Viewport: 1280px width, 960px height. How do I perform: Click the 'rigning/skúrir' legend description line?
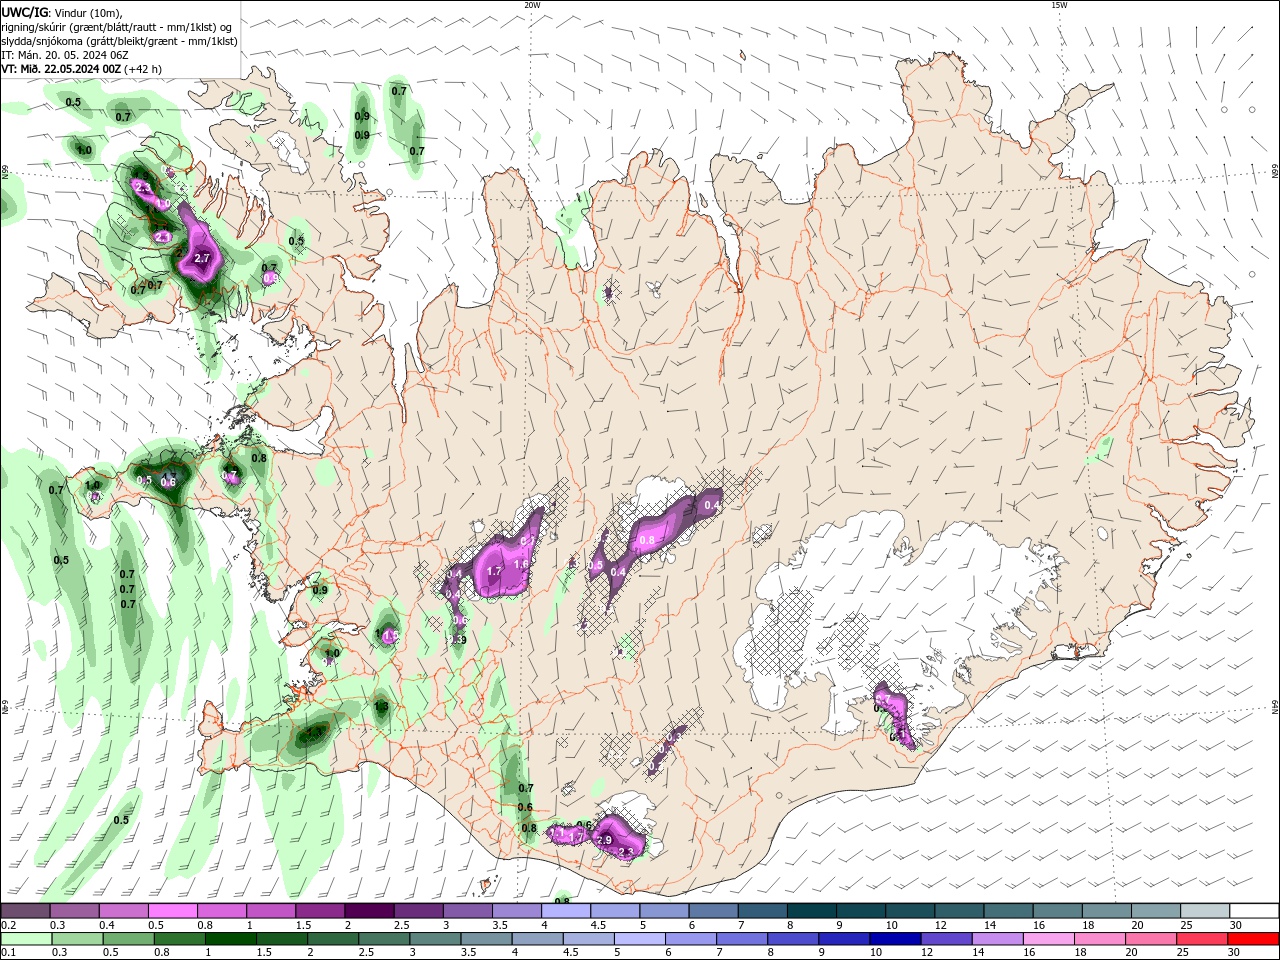tap(118, 27)
